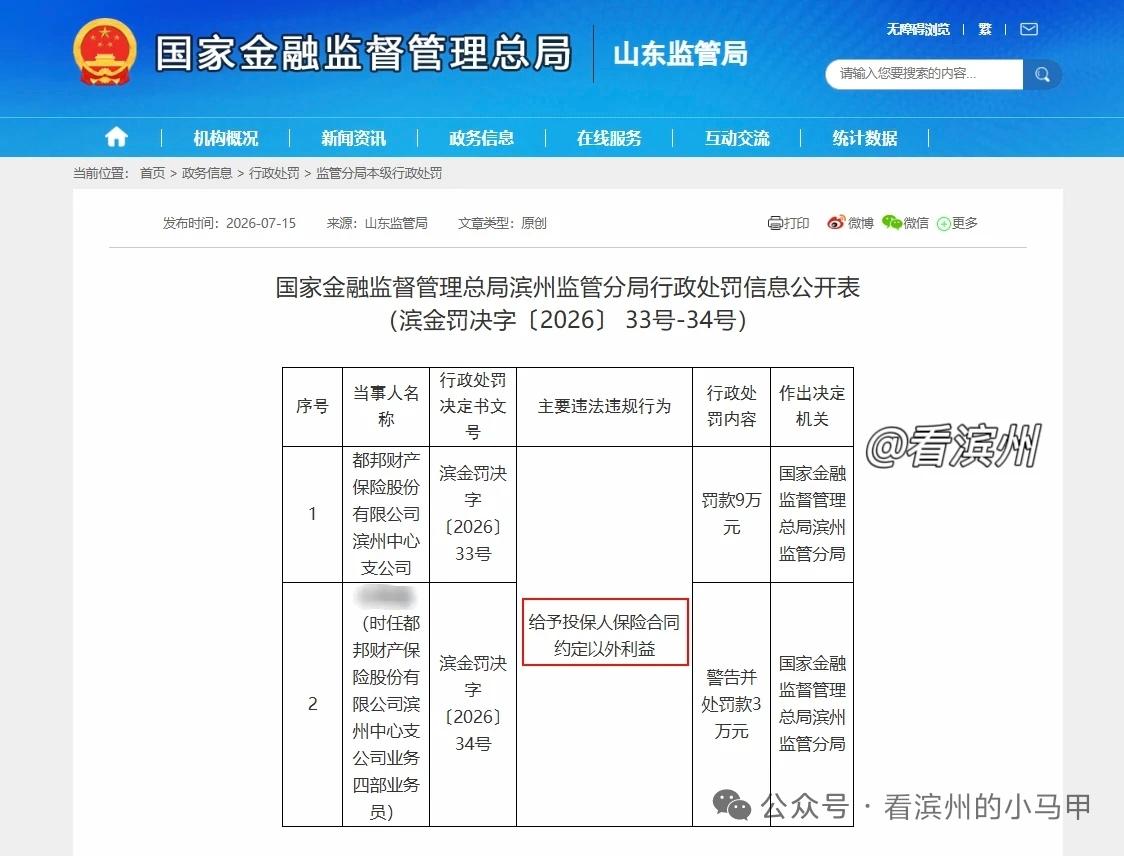Open the mail envelope icon at top right
This screenshot has height=856, width=1124.
(x=1029, y=29)
